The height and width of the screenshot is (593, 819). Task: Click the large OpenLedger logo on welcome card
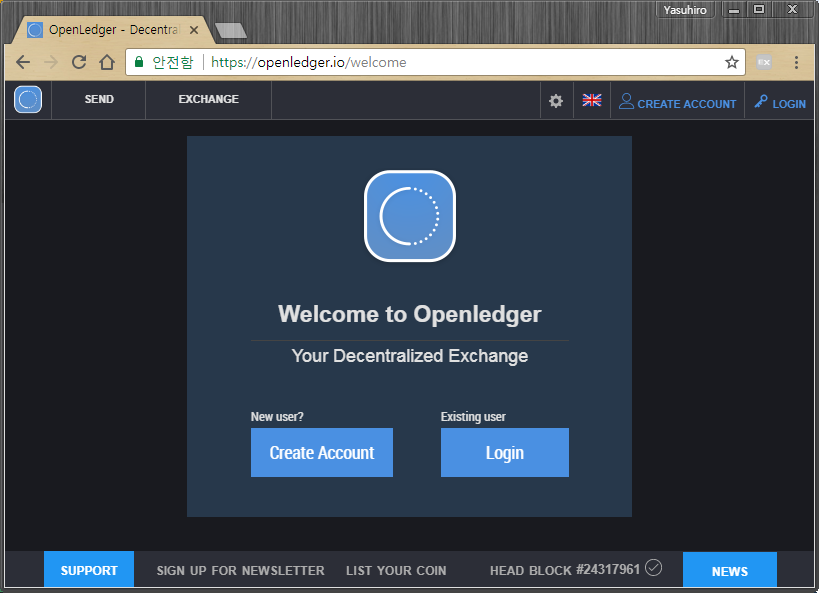tap(410, 216)
